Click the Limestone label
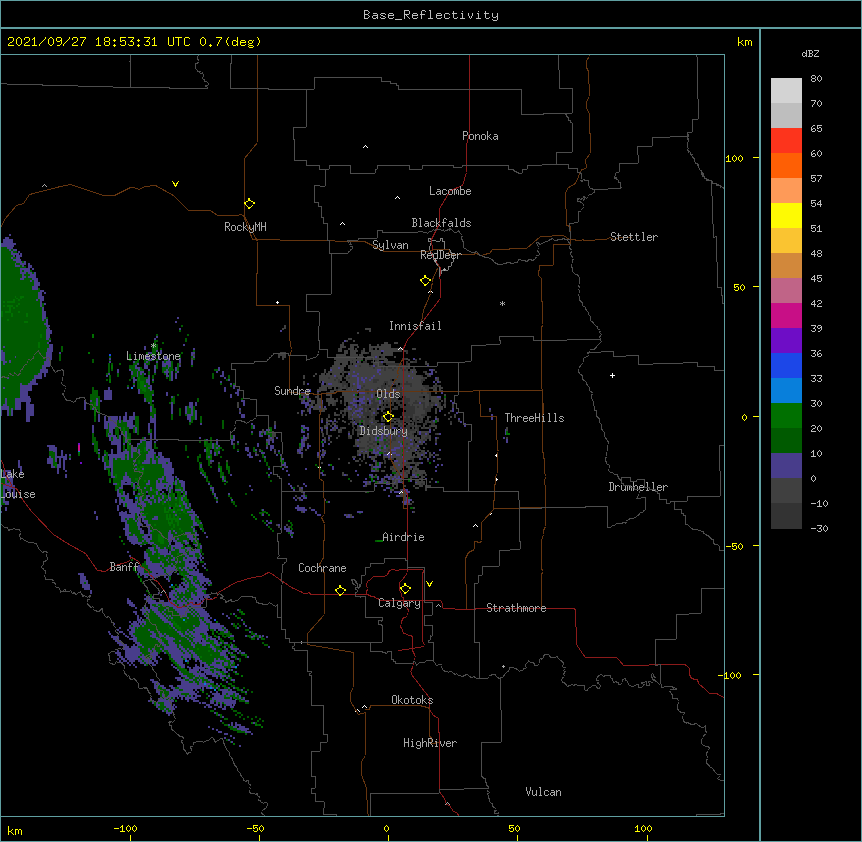Screen dimensions: 862x842 pyautogui.click(x=153, y=356)
